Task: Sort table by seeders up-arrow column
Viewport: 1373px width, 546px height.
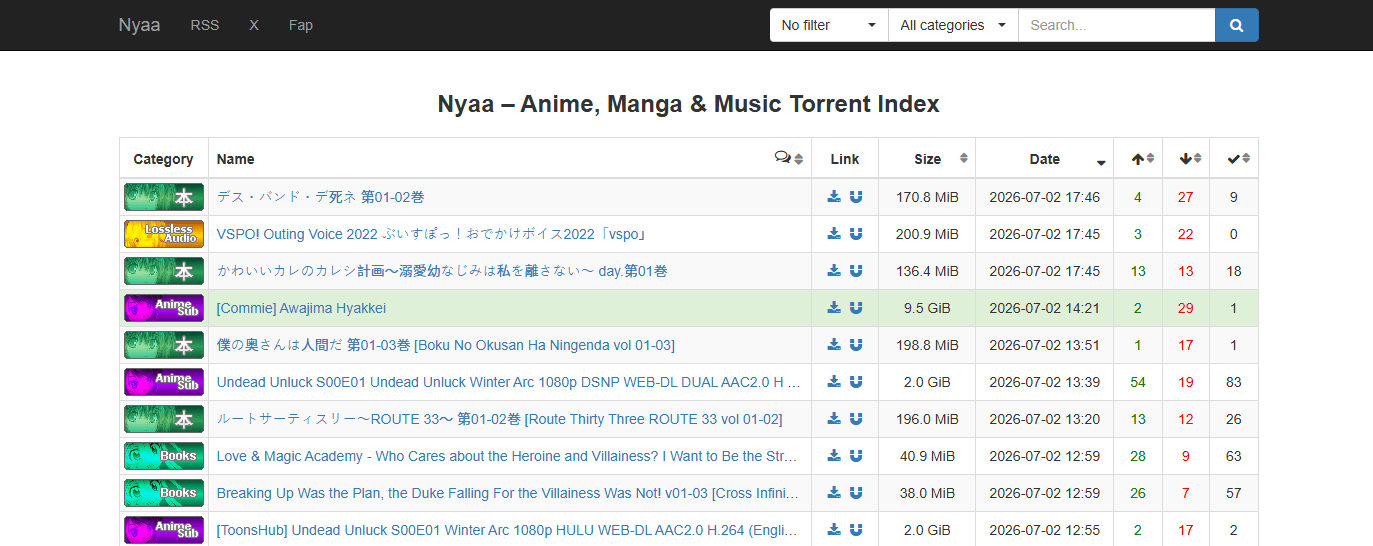Action: [1138, 158]
